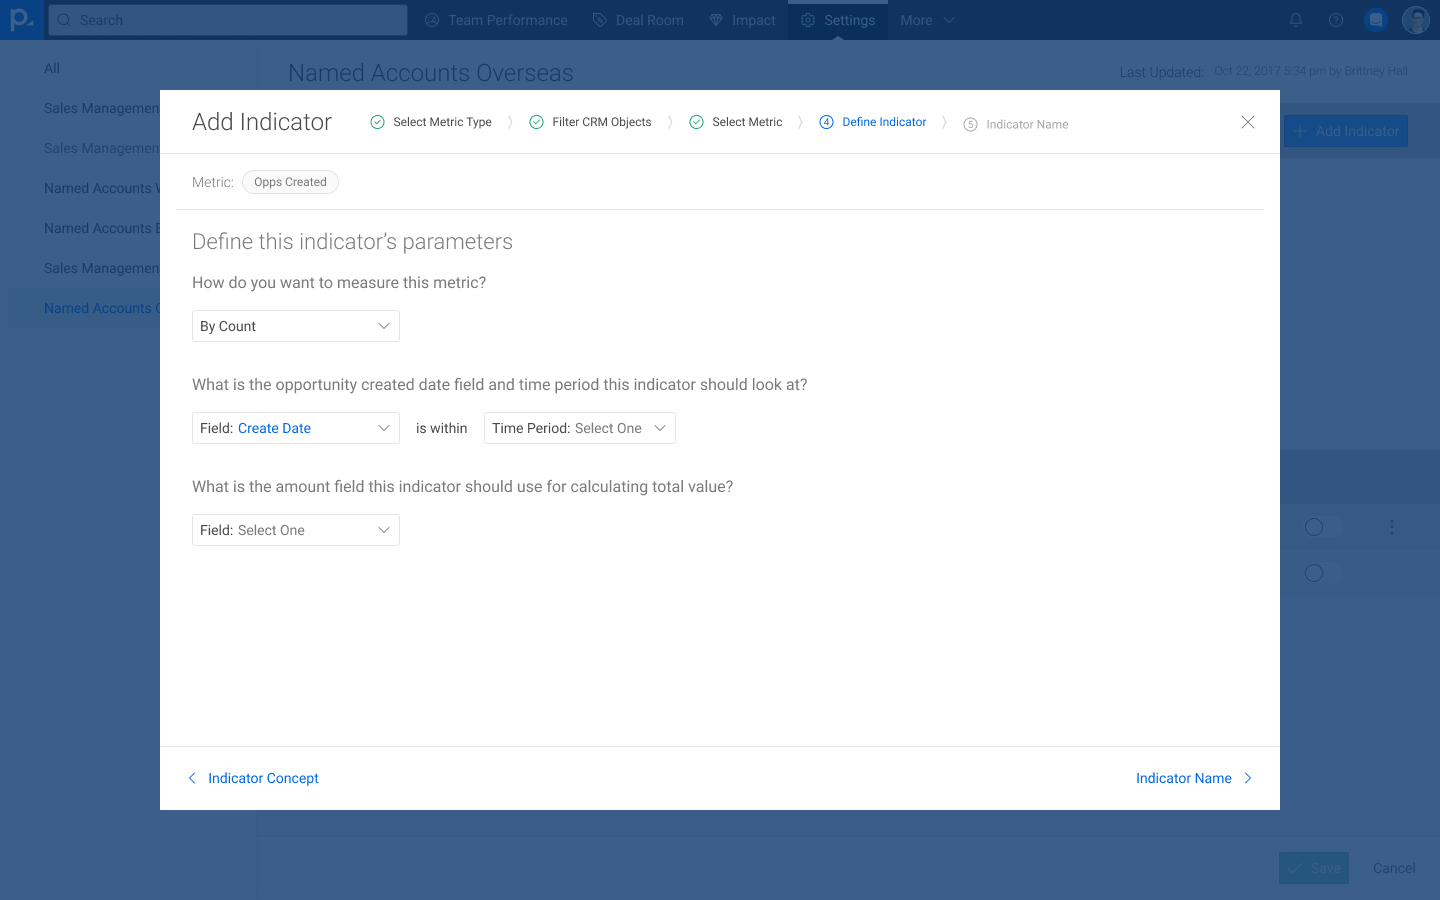
Task: Click the app logo in top-left corner
Action: point(21,20)
